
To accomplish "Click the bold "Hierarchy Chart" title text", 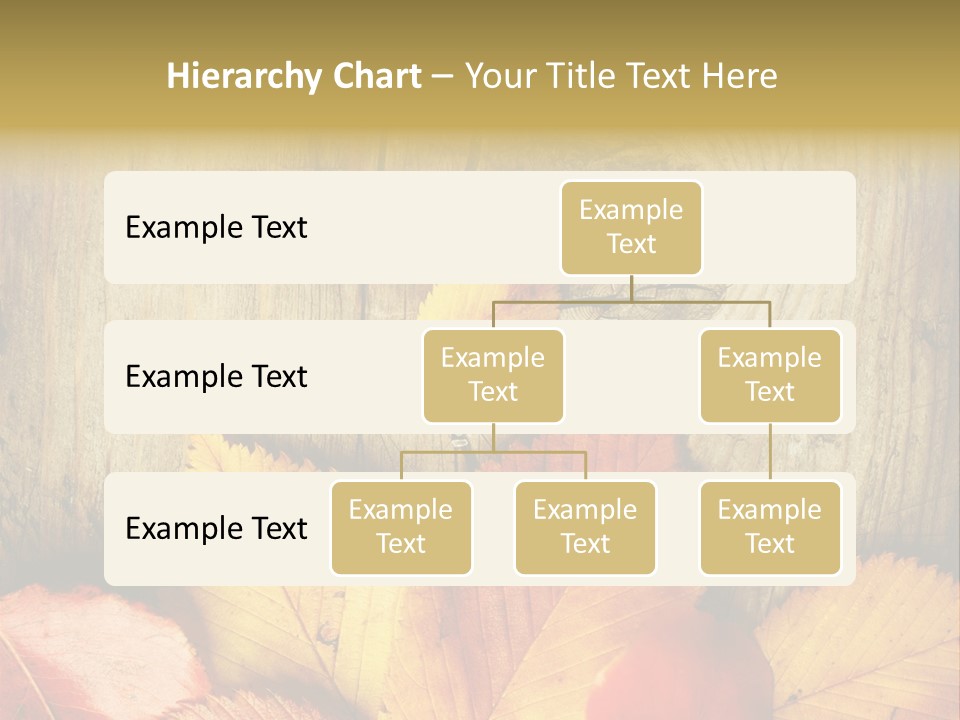I will (294, 76).
